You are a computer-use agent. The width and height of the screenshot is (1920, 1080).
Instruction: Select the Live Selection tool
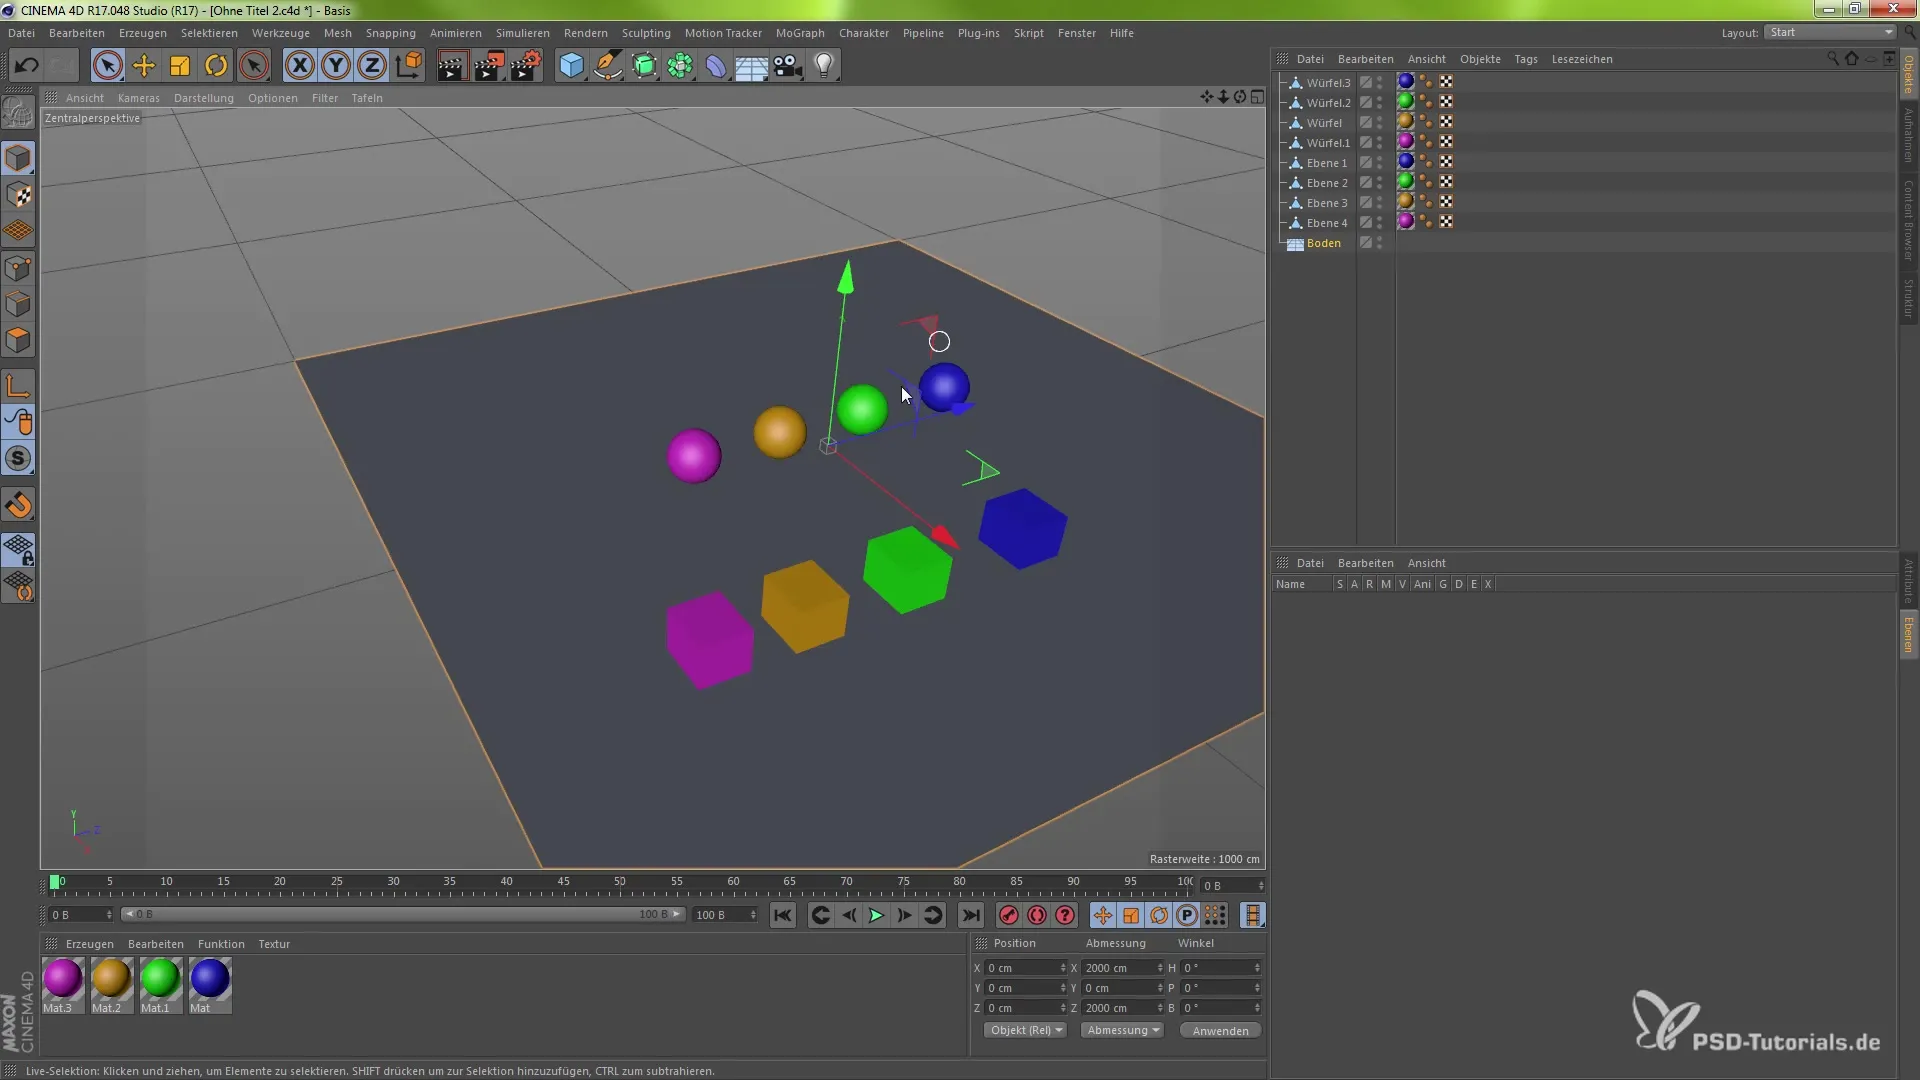[107, 66]
